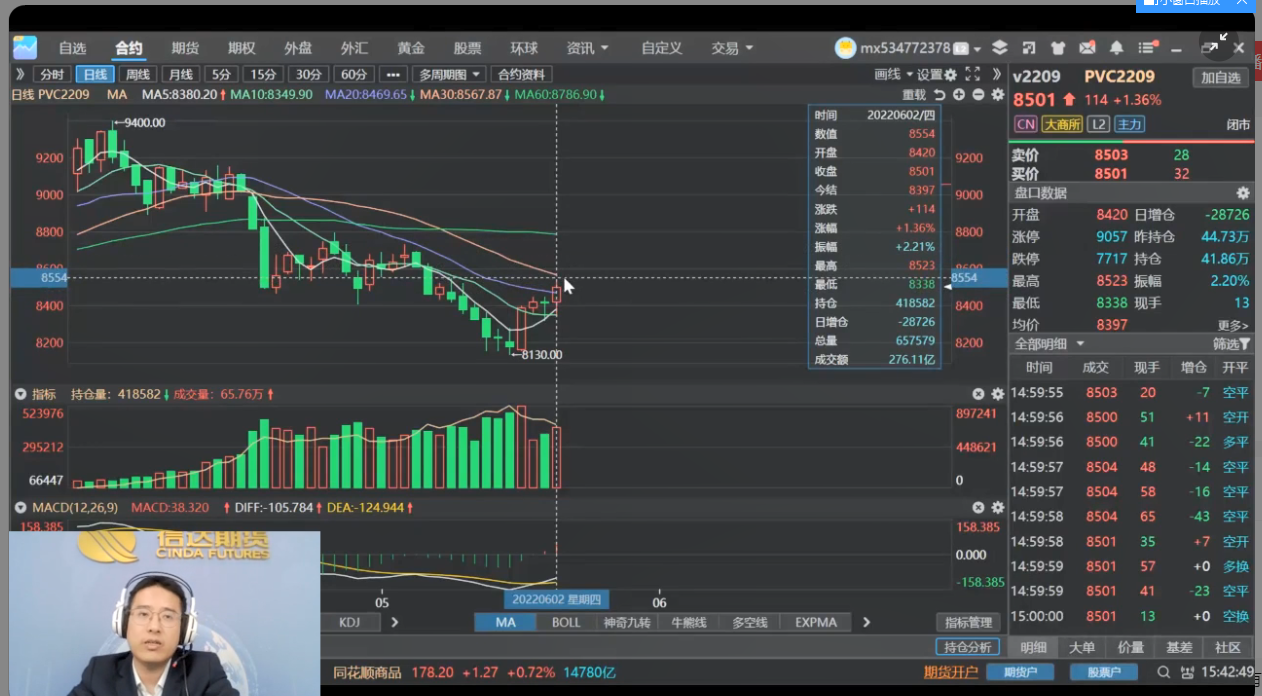Click the layers stack icon in the top bar
This screenshot has width=1262, height=696.
[x=999, y=48]
